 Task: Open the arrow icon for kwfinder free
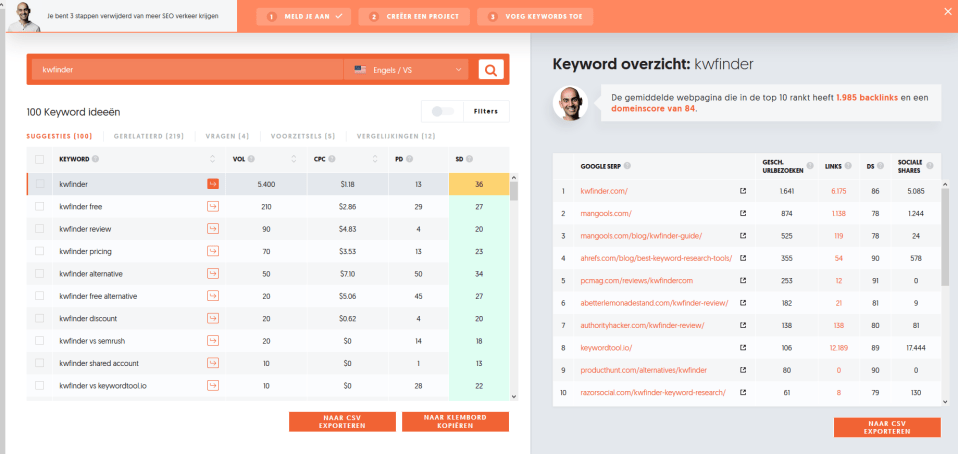coord(213,207)
